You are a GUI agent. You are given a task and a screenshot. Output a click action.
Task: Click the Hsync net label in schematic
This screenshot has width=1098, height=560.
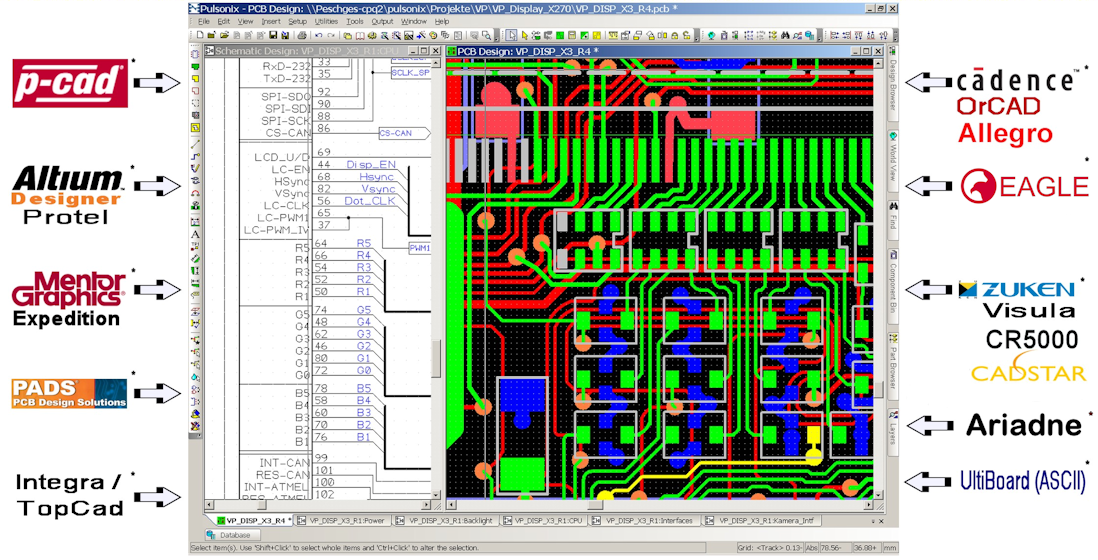(377, 177)
